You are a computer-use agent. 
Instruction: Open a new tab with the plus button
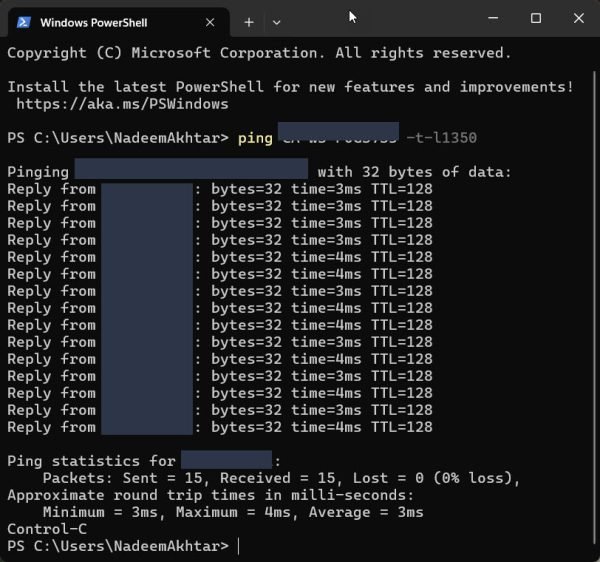tap(249, 23)
